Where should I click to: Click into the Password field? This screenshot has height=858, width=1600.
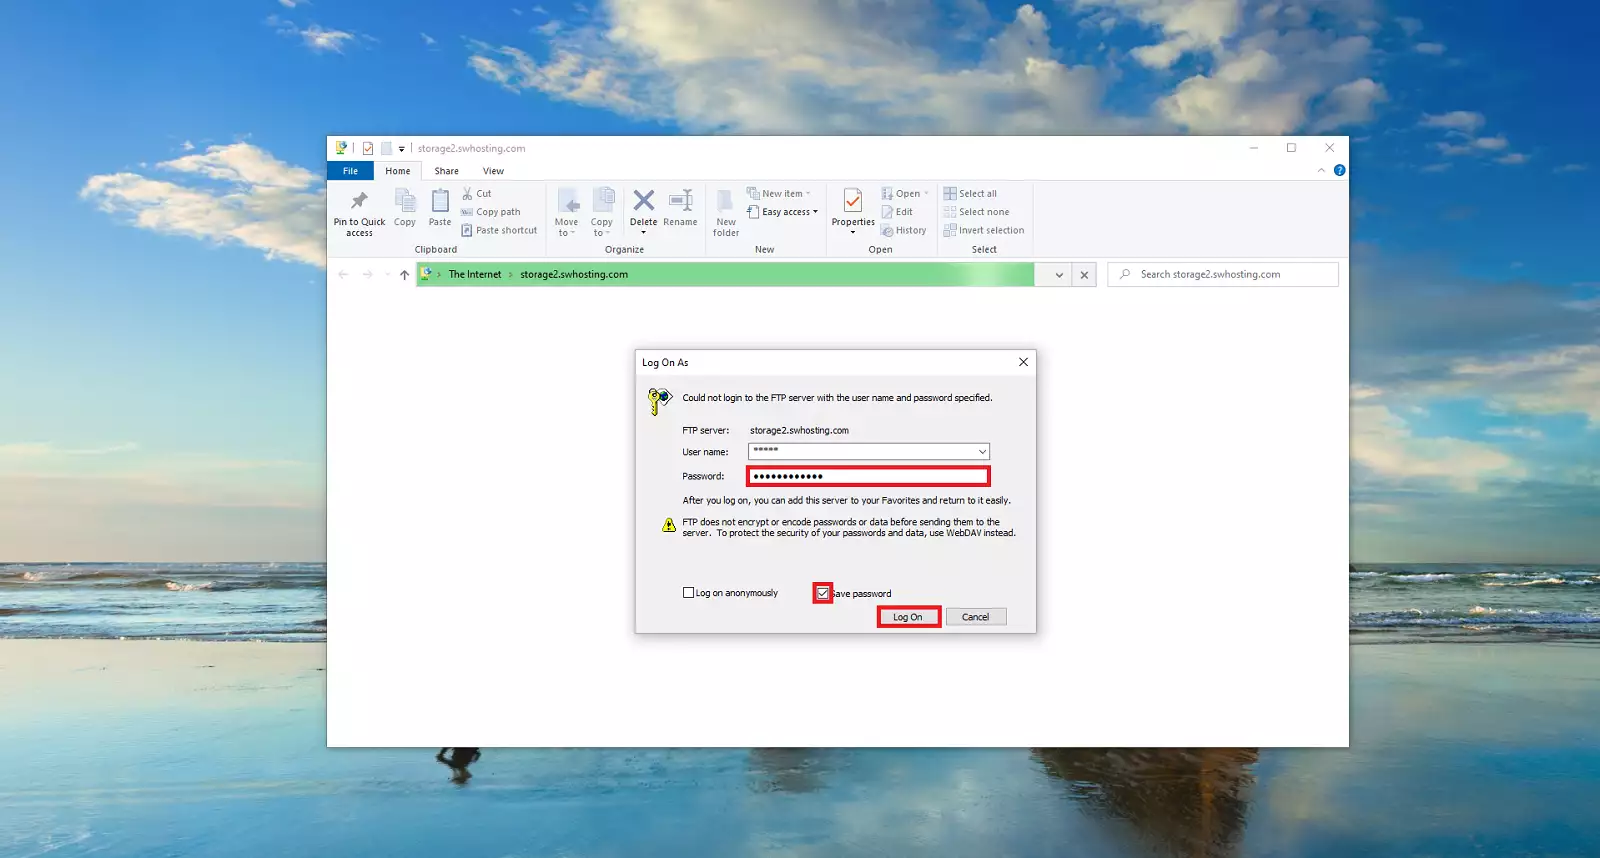(x=868, y=476)
